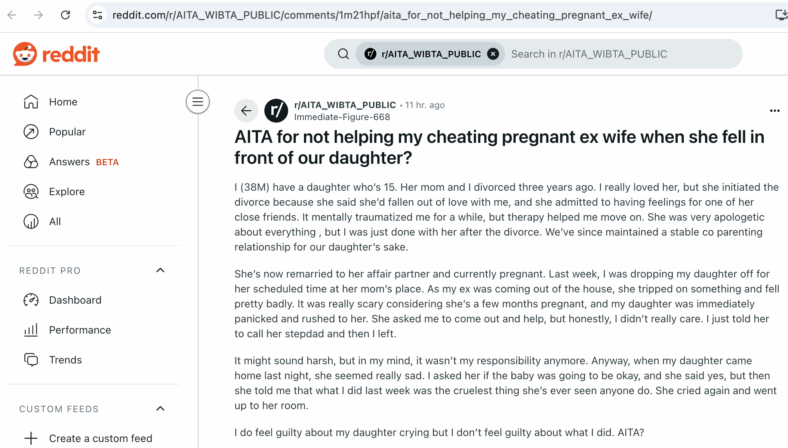Collapse the CUSTOM FEEDS section
The image size is (788, 448).
click(x=160, y=409)
